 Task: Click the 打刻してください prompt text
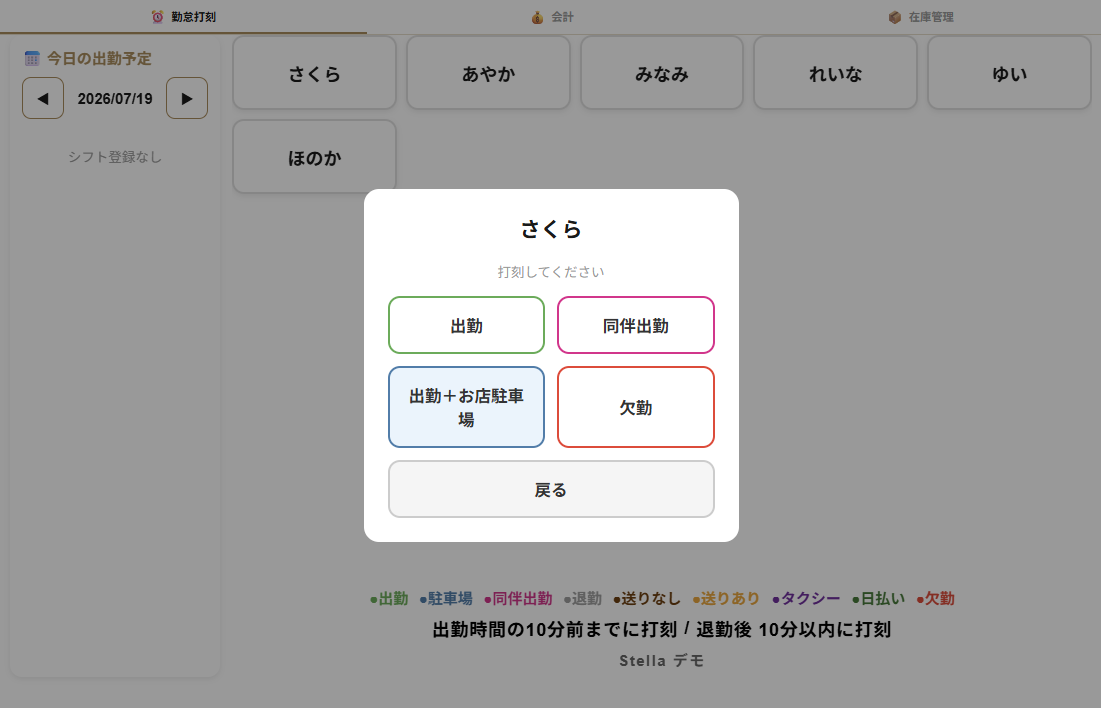[551, 272]
